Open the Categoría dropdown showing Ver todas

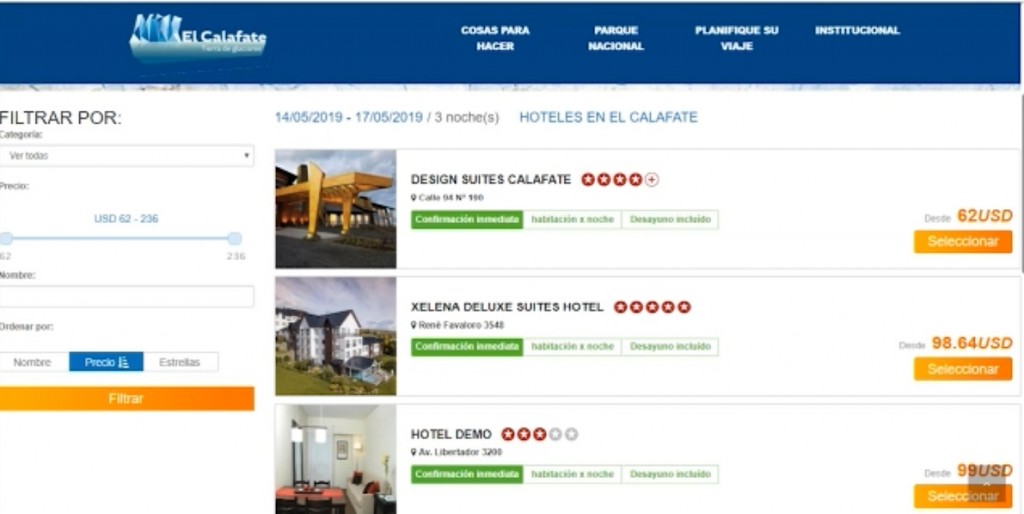pyautogui.click(x=127, y=156)
